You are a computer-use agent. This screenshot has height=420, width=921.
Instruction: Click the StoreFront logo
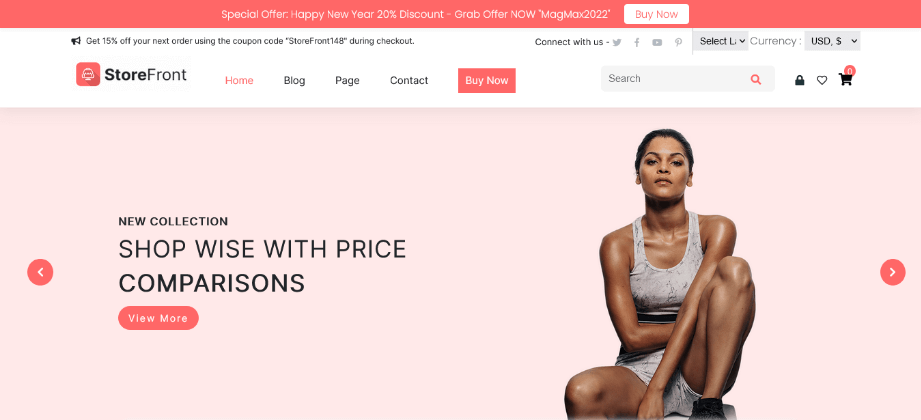[132, 75]
